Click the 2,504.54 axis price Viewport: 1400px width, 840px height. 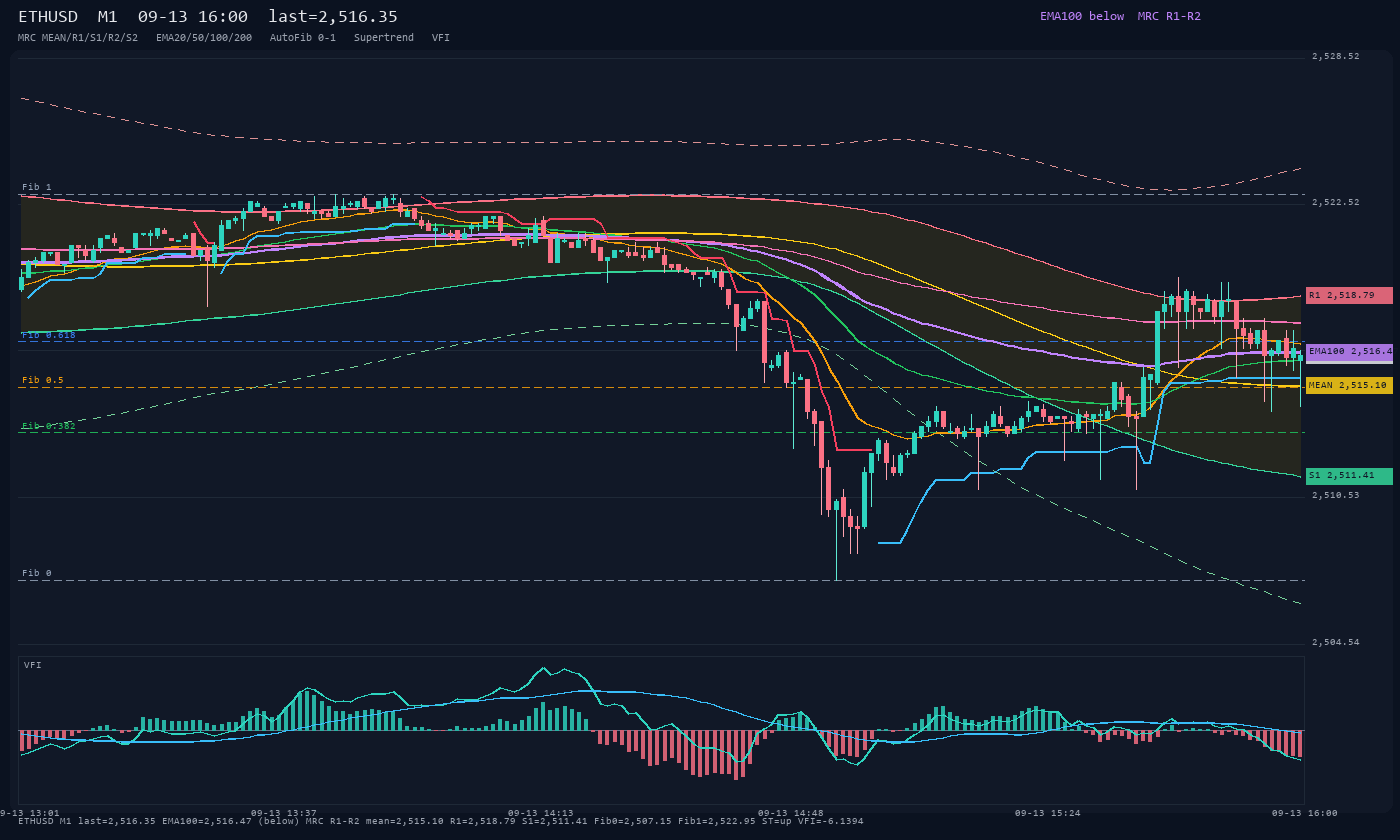point(1336,642)
